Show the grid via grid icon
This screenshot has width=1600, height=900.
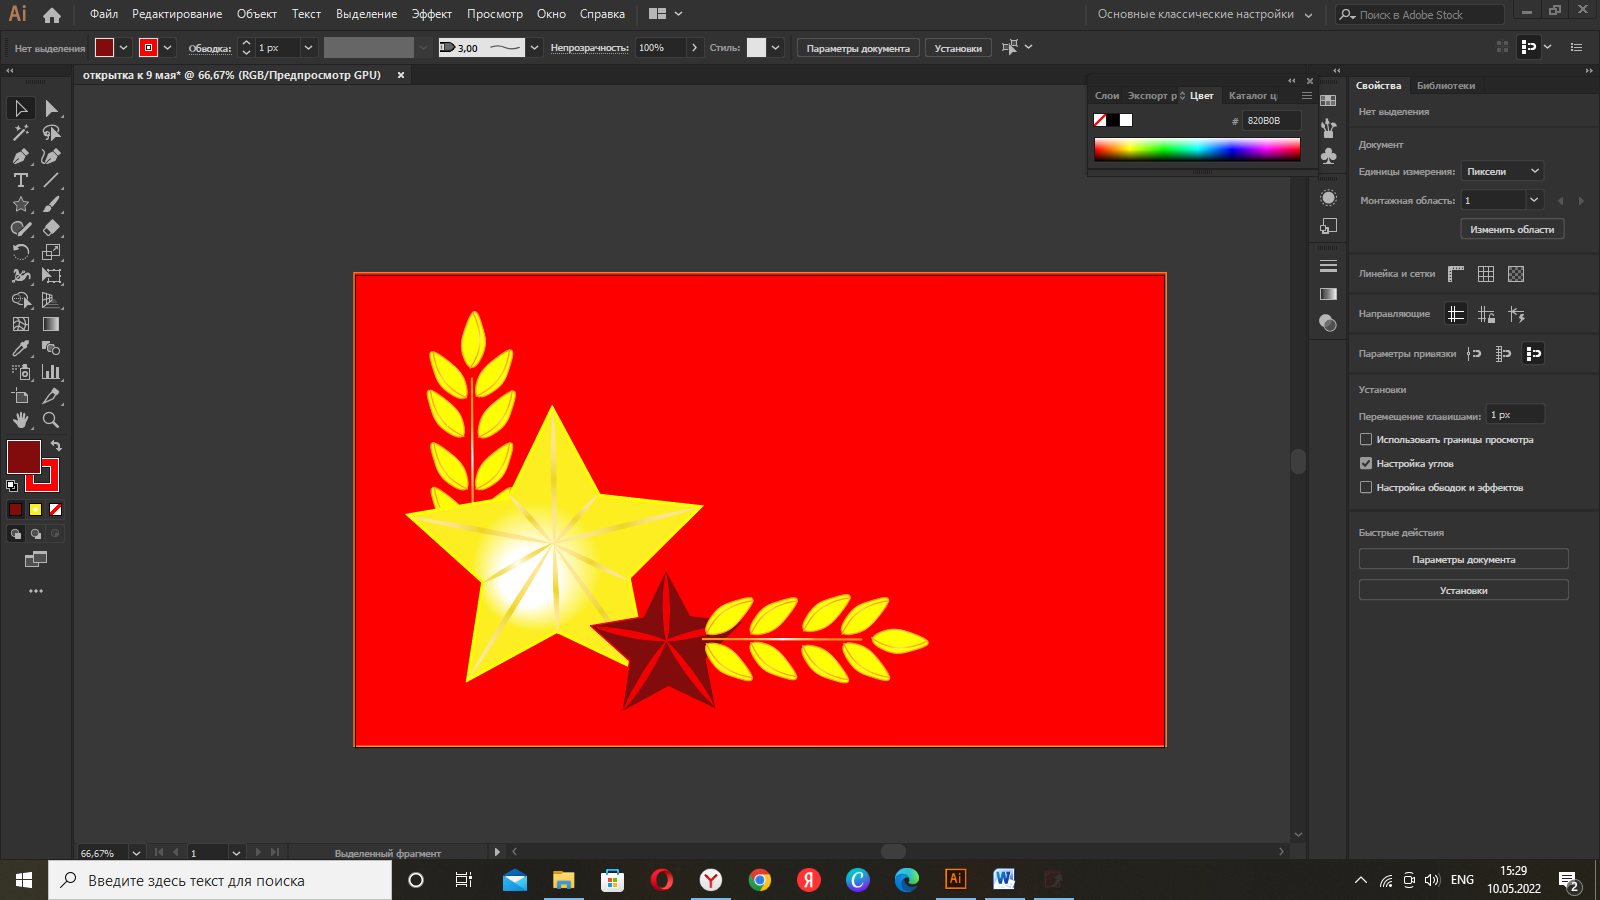(1486, 274)
